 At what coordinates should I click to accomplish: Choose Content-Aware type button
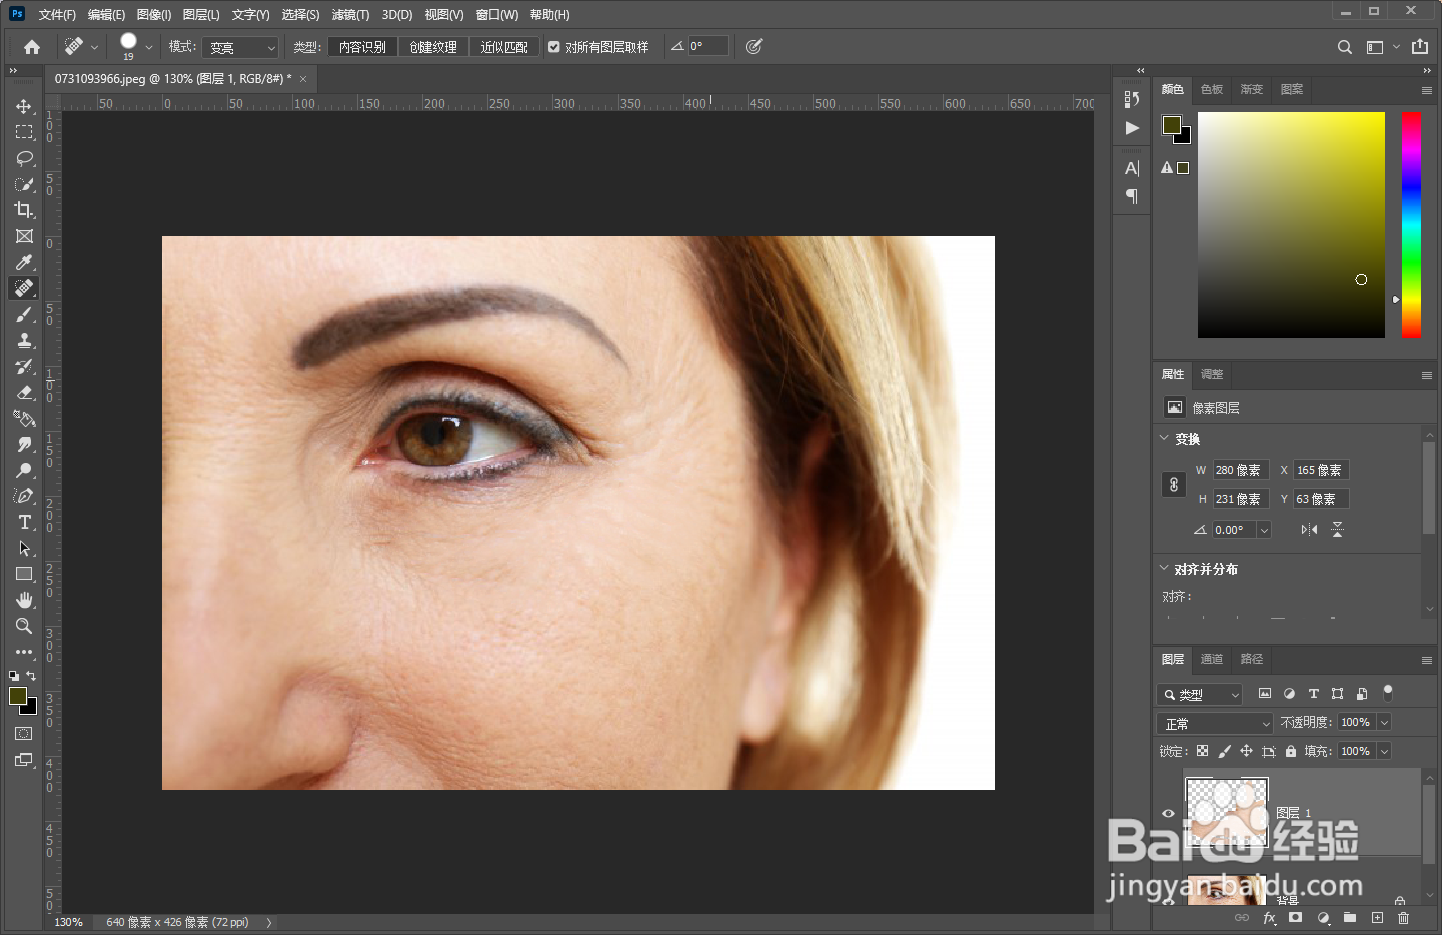pos(362,47)
